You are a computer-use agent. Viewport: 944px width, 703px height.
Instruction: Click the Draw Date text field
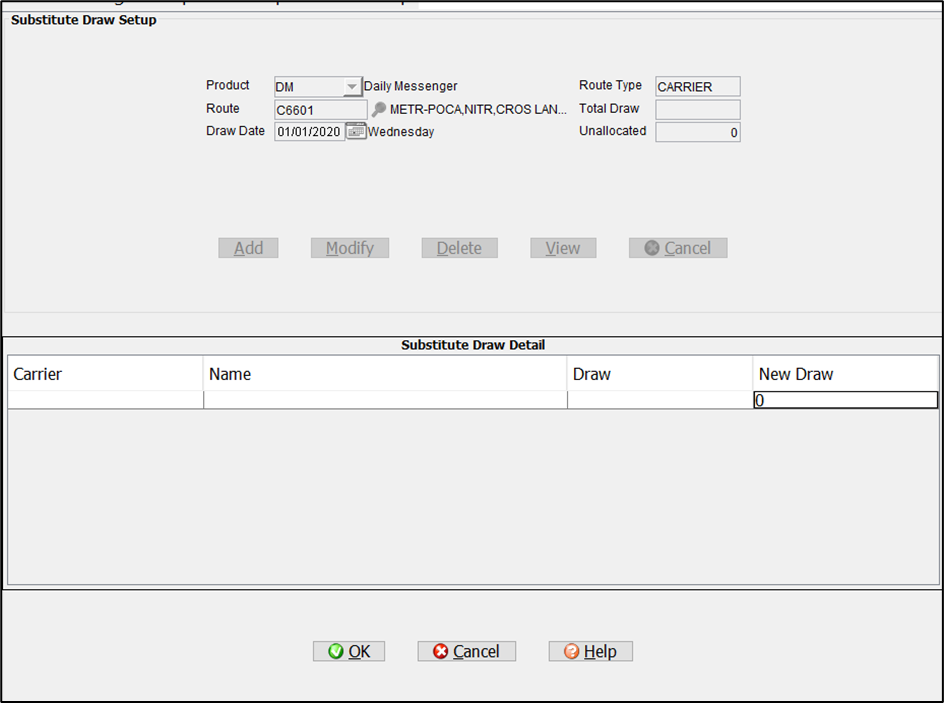tap(309, 131)
